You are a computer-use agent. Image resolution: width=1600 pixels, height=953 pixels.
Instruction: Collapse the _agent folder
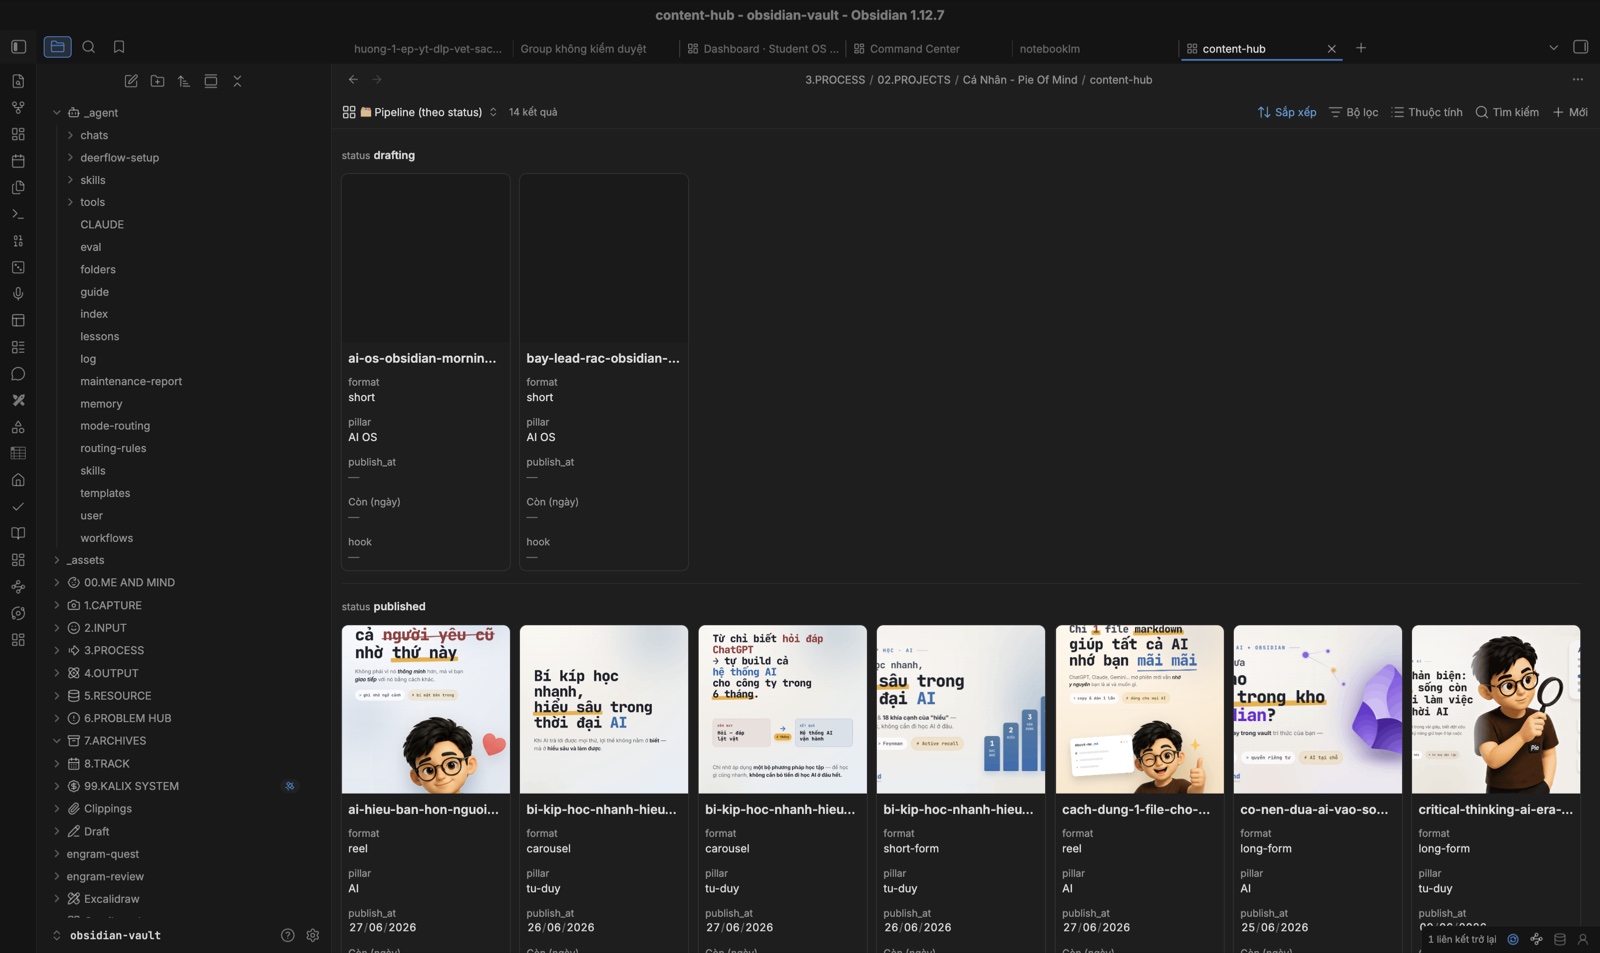pyautogui.click(x=57, y=113)
